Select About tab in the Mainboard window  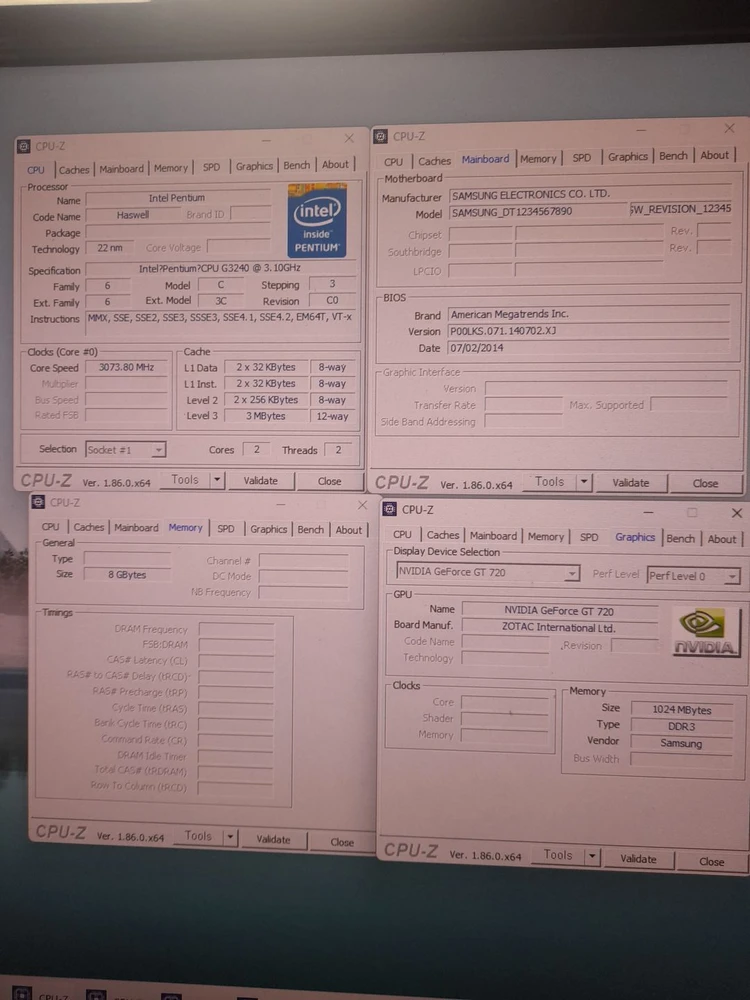point(714,155)
